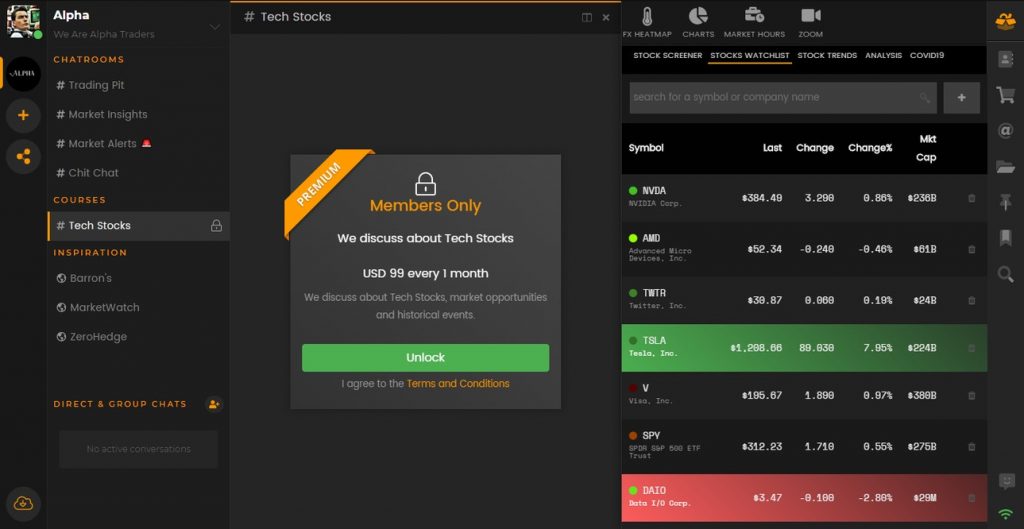This screenshot has width=1024, height=529.
Task: Sort watchlist by Mkt Cap column header
Action: [926, 148]
